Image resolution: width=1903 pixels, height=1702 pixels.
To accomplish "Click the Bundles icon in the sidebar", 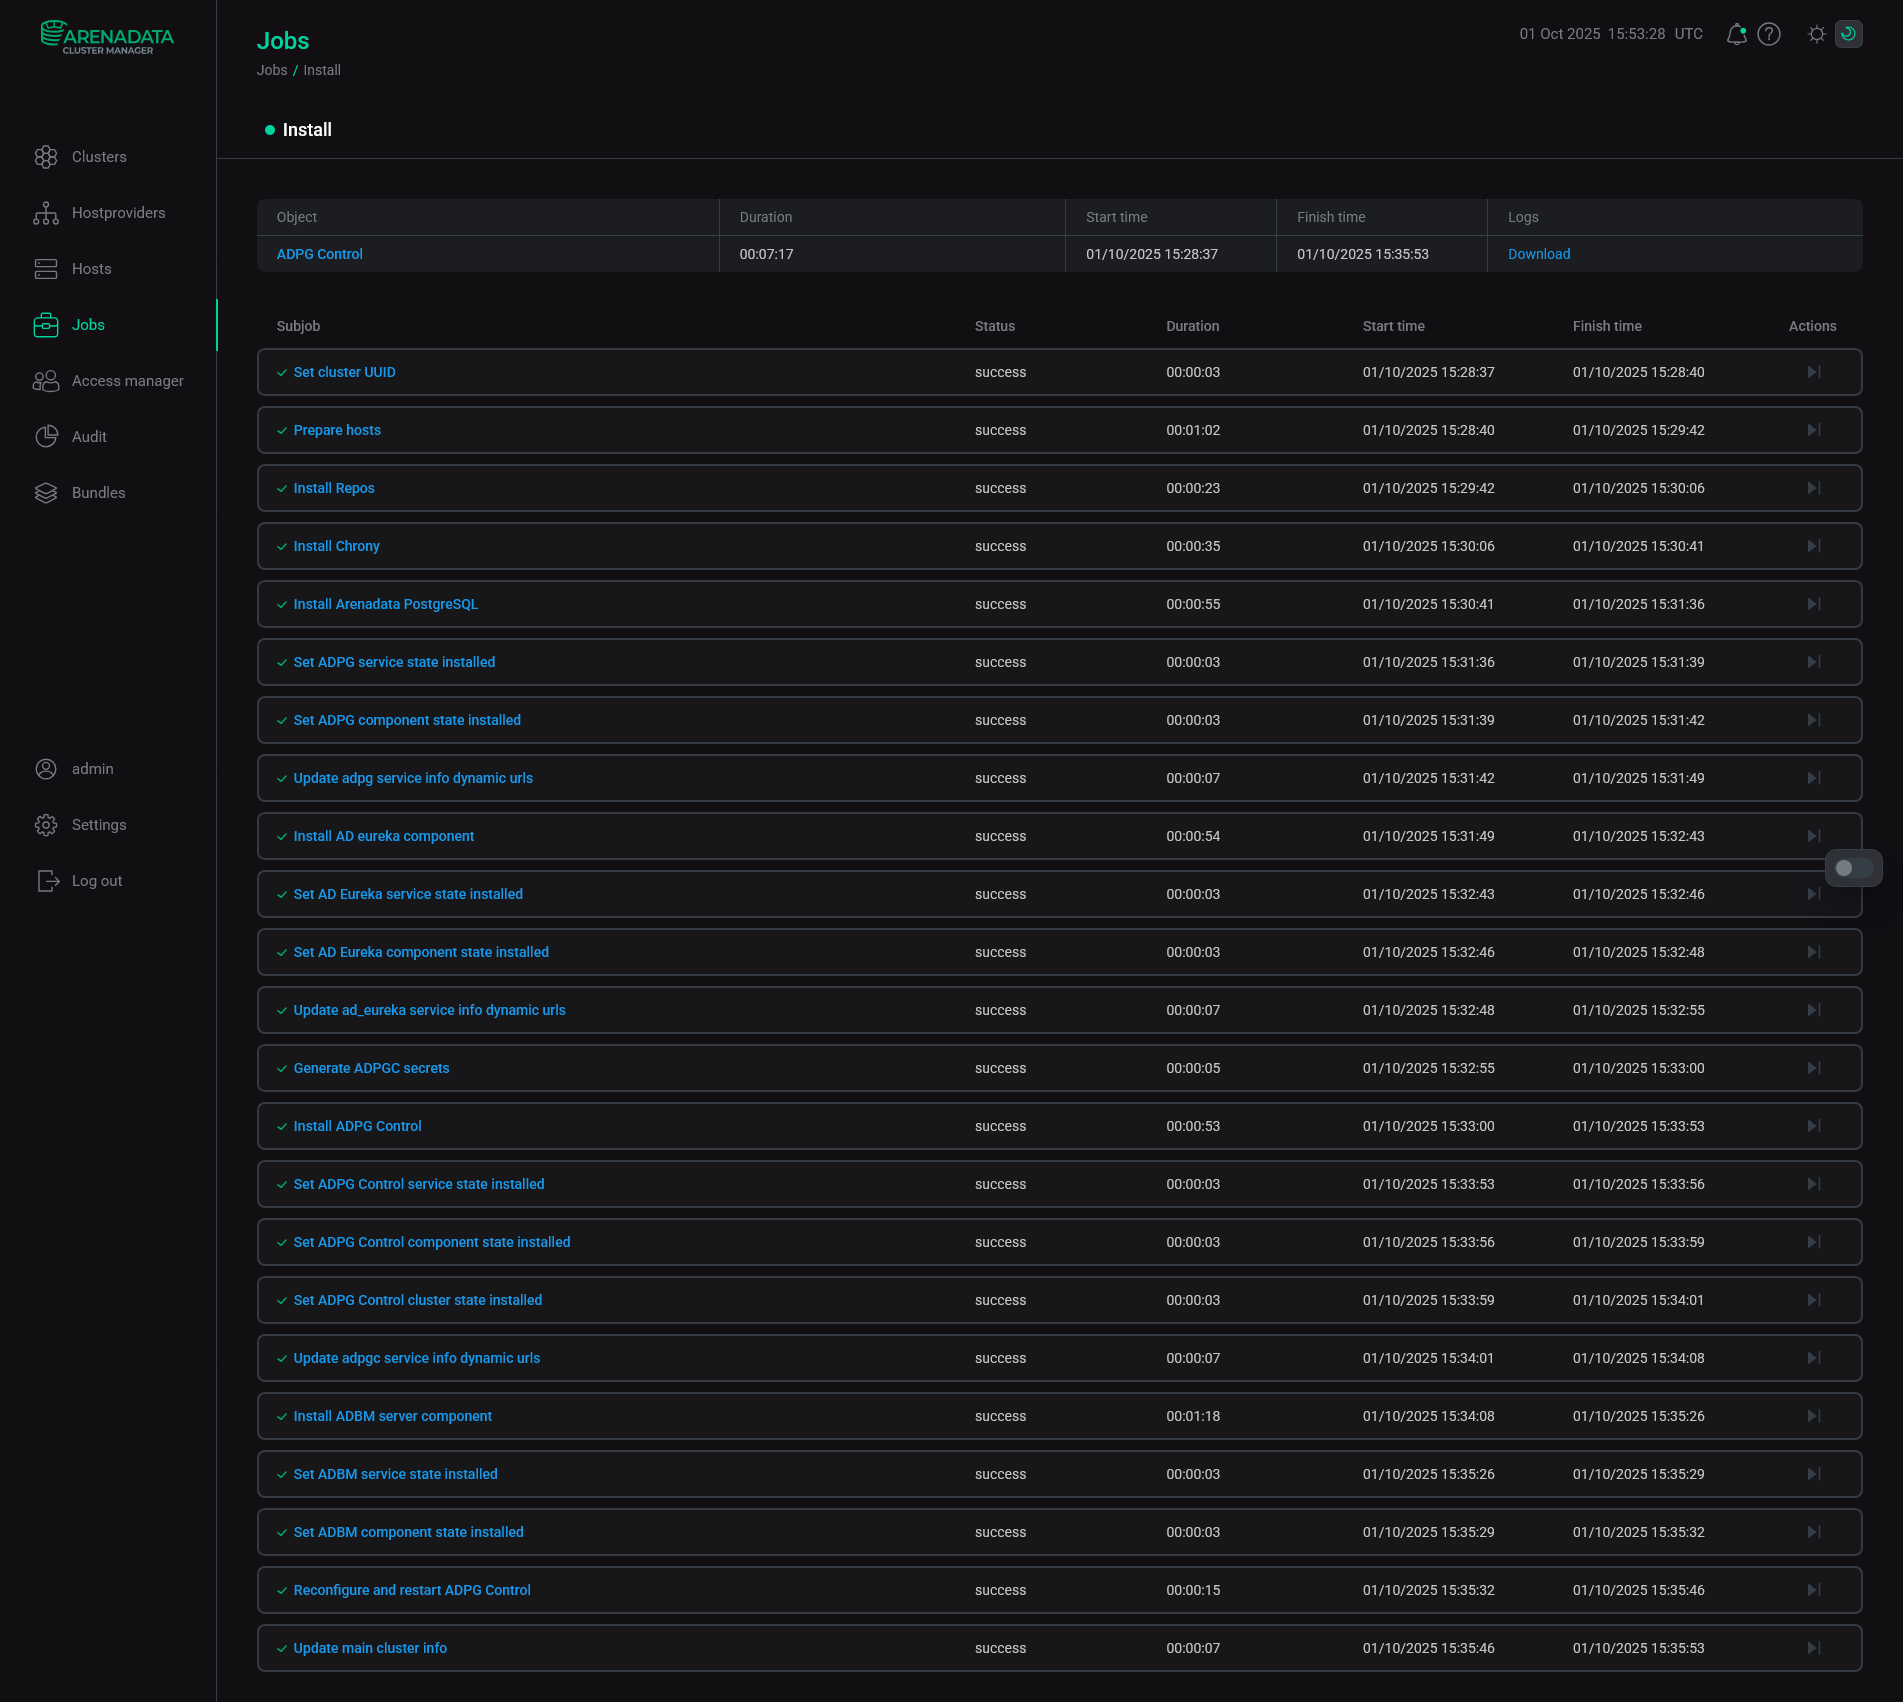I will pos(46,492).
